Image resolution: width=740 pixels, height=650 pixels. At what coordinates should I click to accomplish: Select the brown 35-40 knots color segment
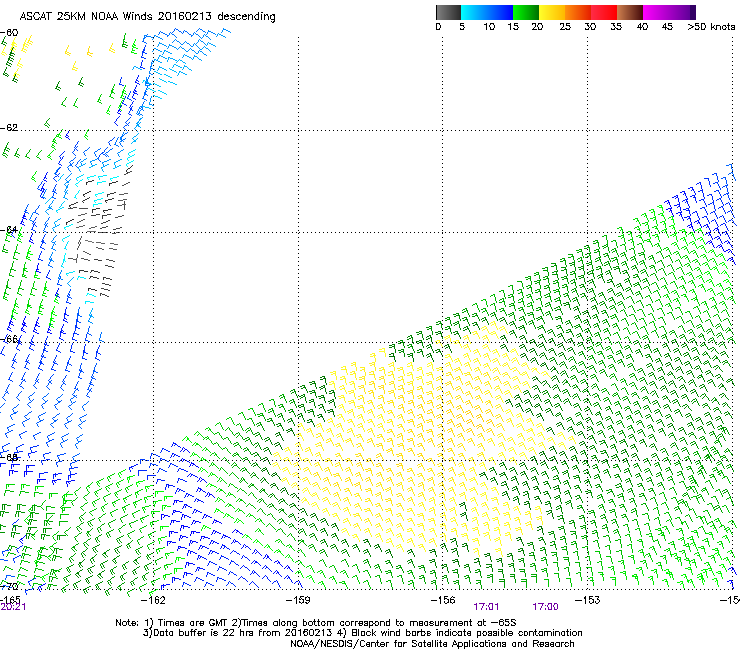tap(630, 12)
